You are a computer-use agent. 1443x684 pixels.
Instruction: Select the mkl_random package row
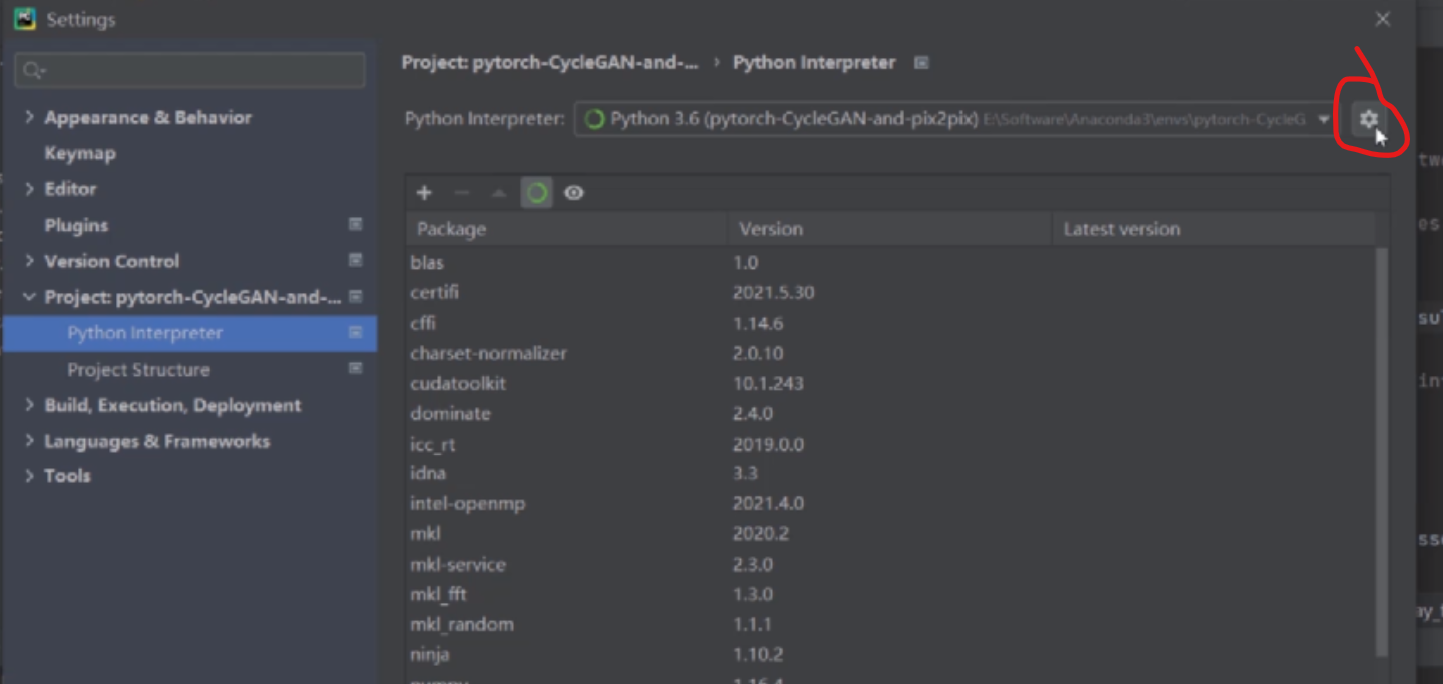point(890,624)
